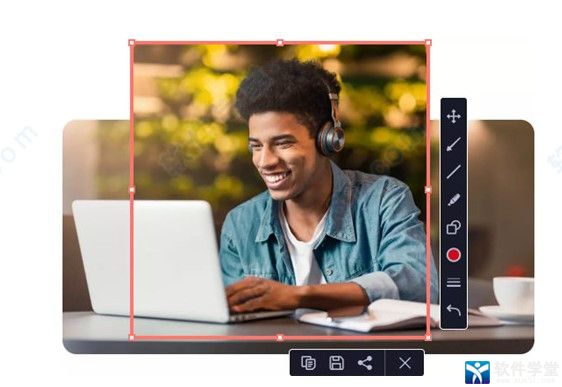The width and height of the screenshot is (562, 387).
Task: Click the right-middle selection edge handle
Action: click(428, 190)
